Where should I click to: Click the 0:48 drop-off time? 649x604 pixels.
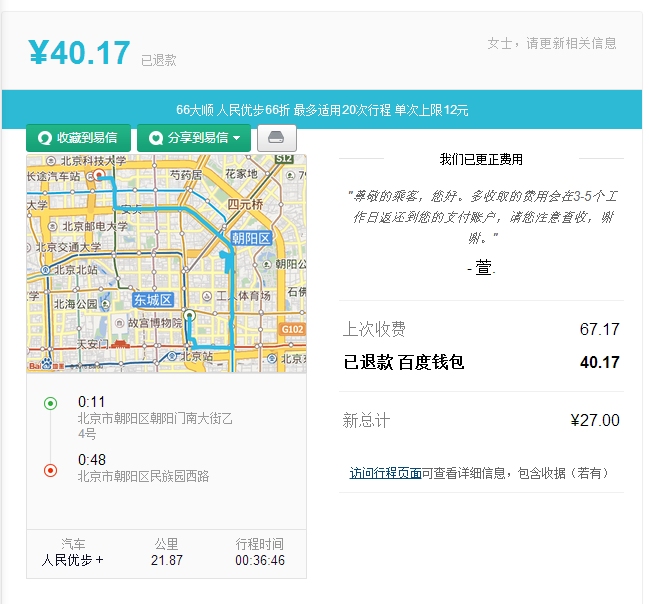coord(92,460)
